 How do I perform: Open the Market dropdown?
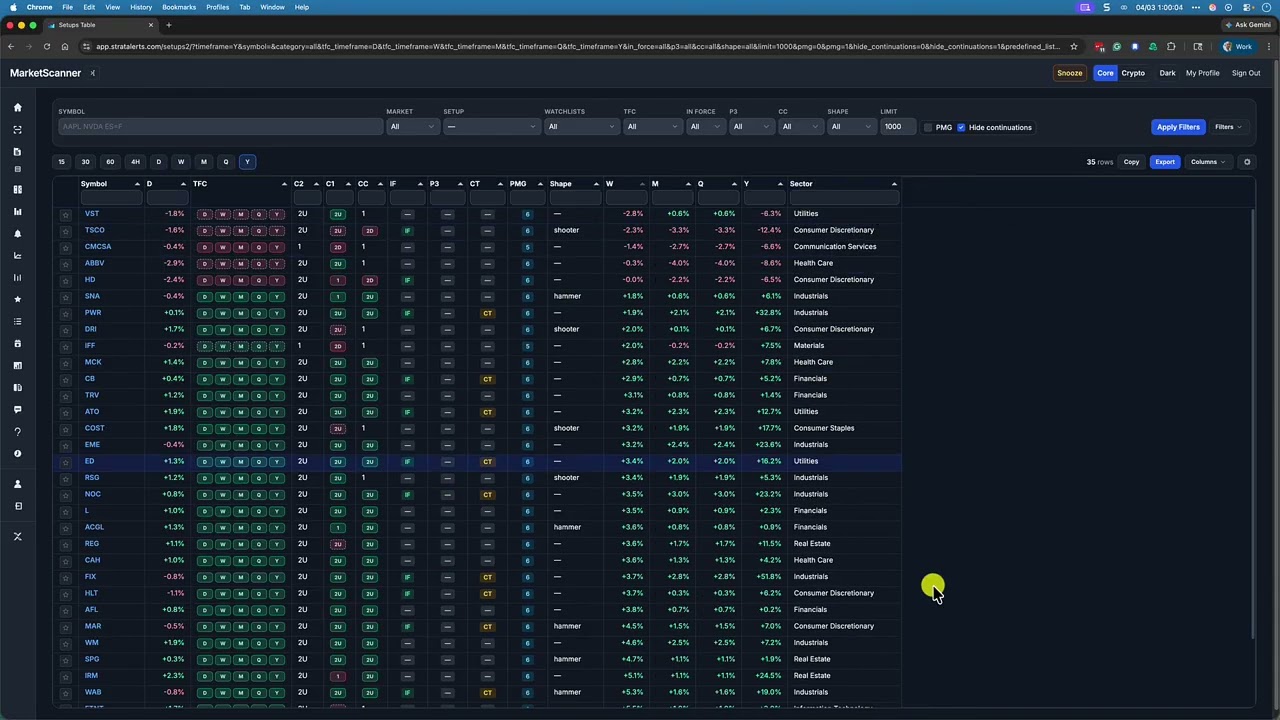pos(412,127)
